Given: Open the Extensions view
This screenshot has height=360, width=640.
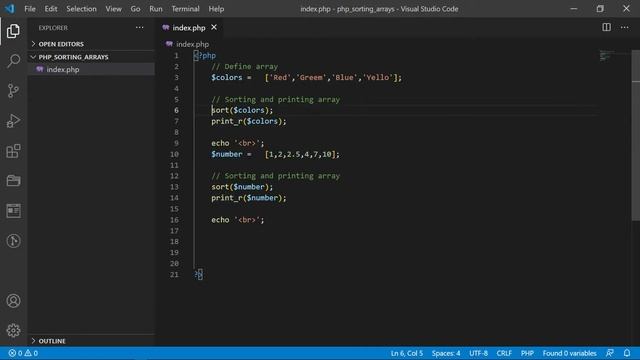Looking at the screenshot, I should (x=13, y=151).
